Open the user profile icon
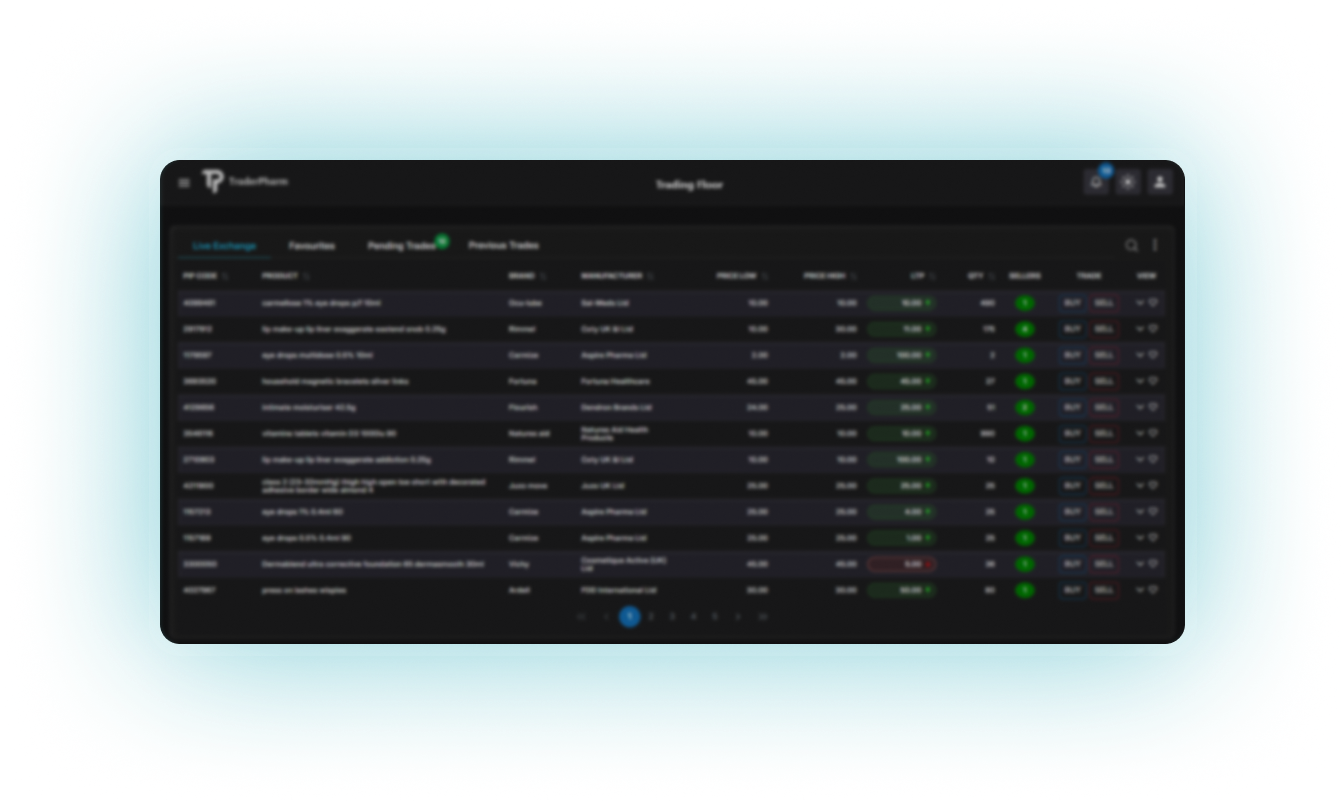The height and width of the screenshot is (804, 1344). (x=1159, y=182)
